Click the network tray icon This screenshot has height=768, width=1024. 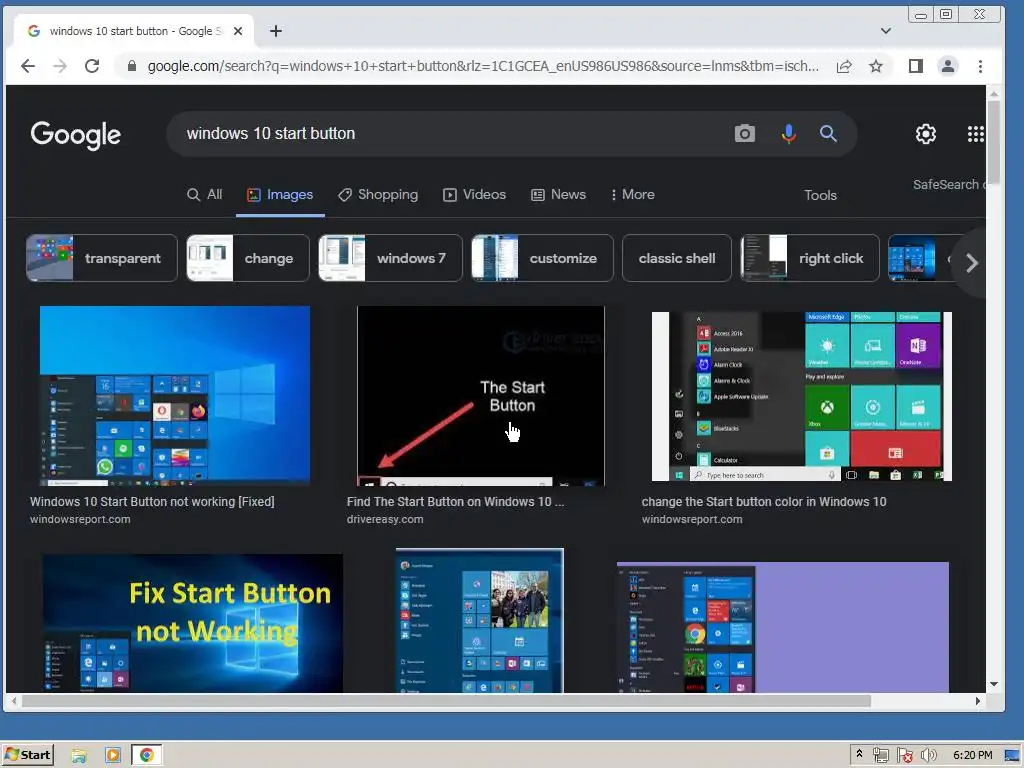[880, 756]
